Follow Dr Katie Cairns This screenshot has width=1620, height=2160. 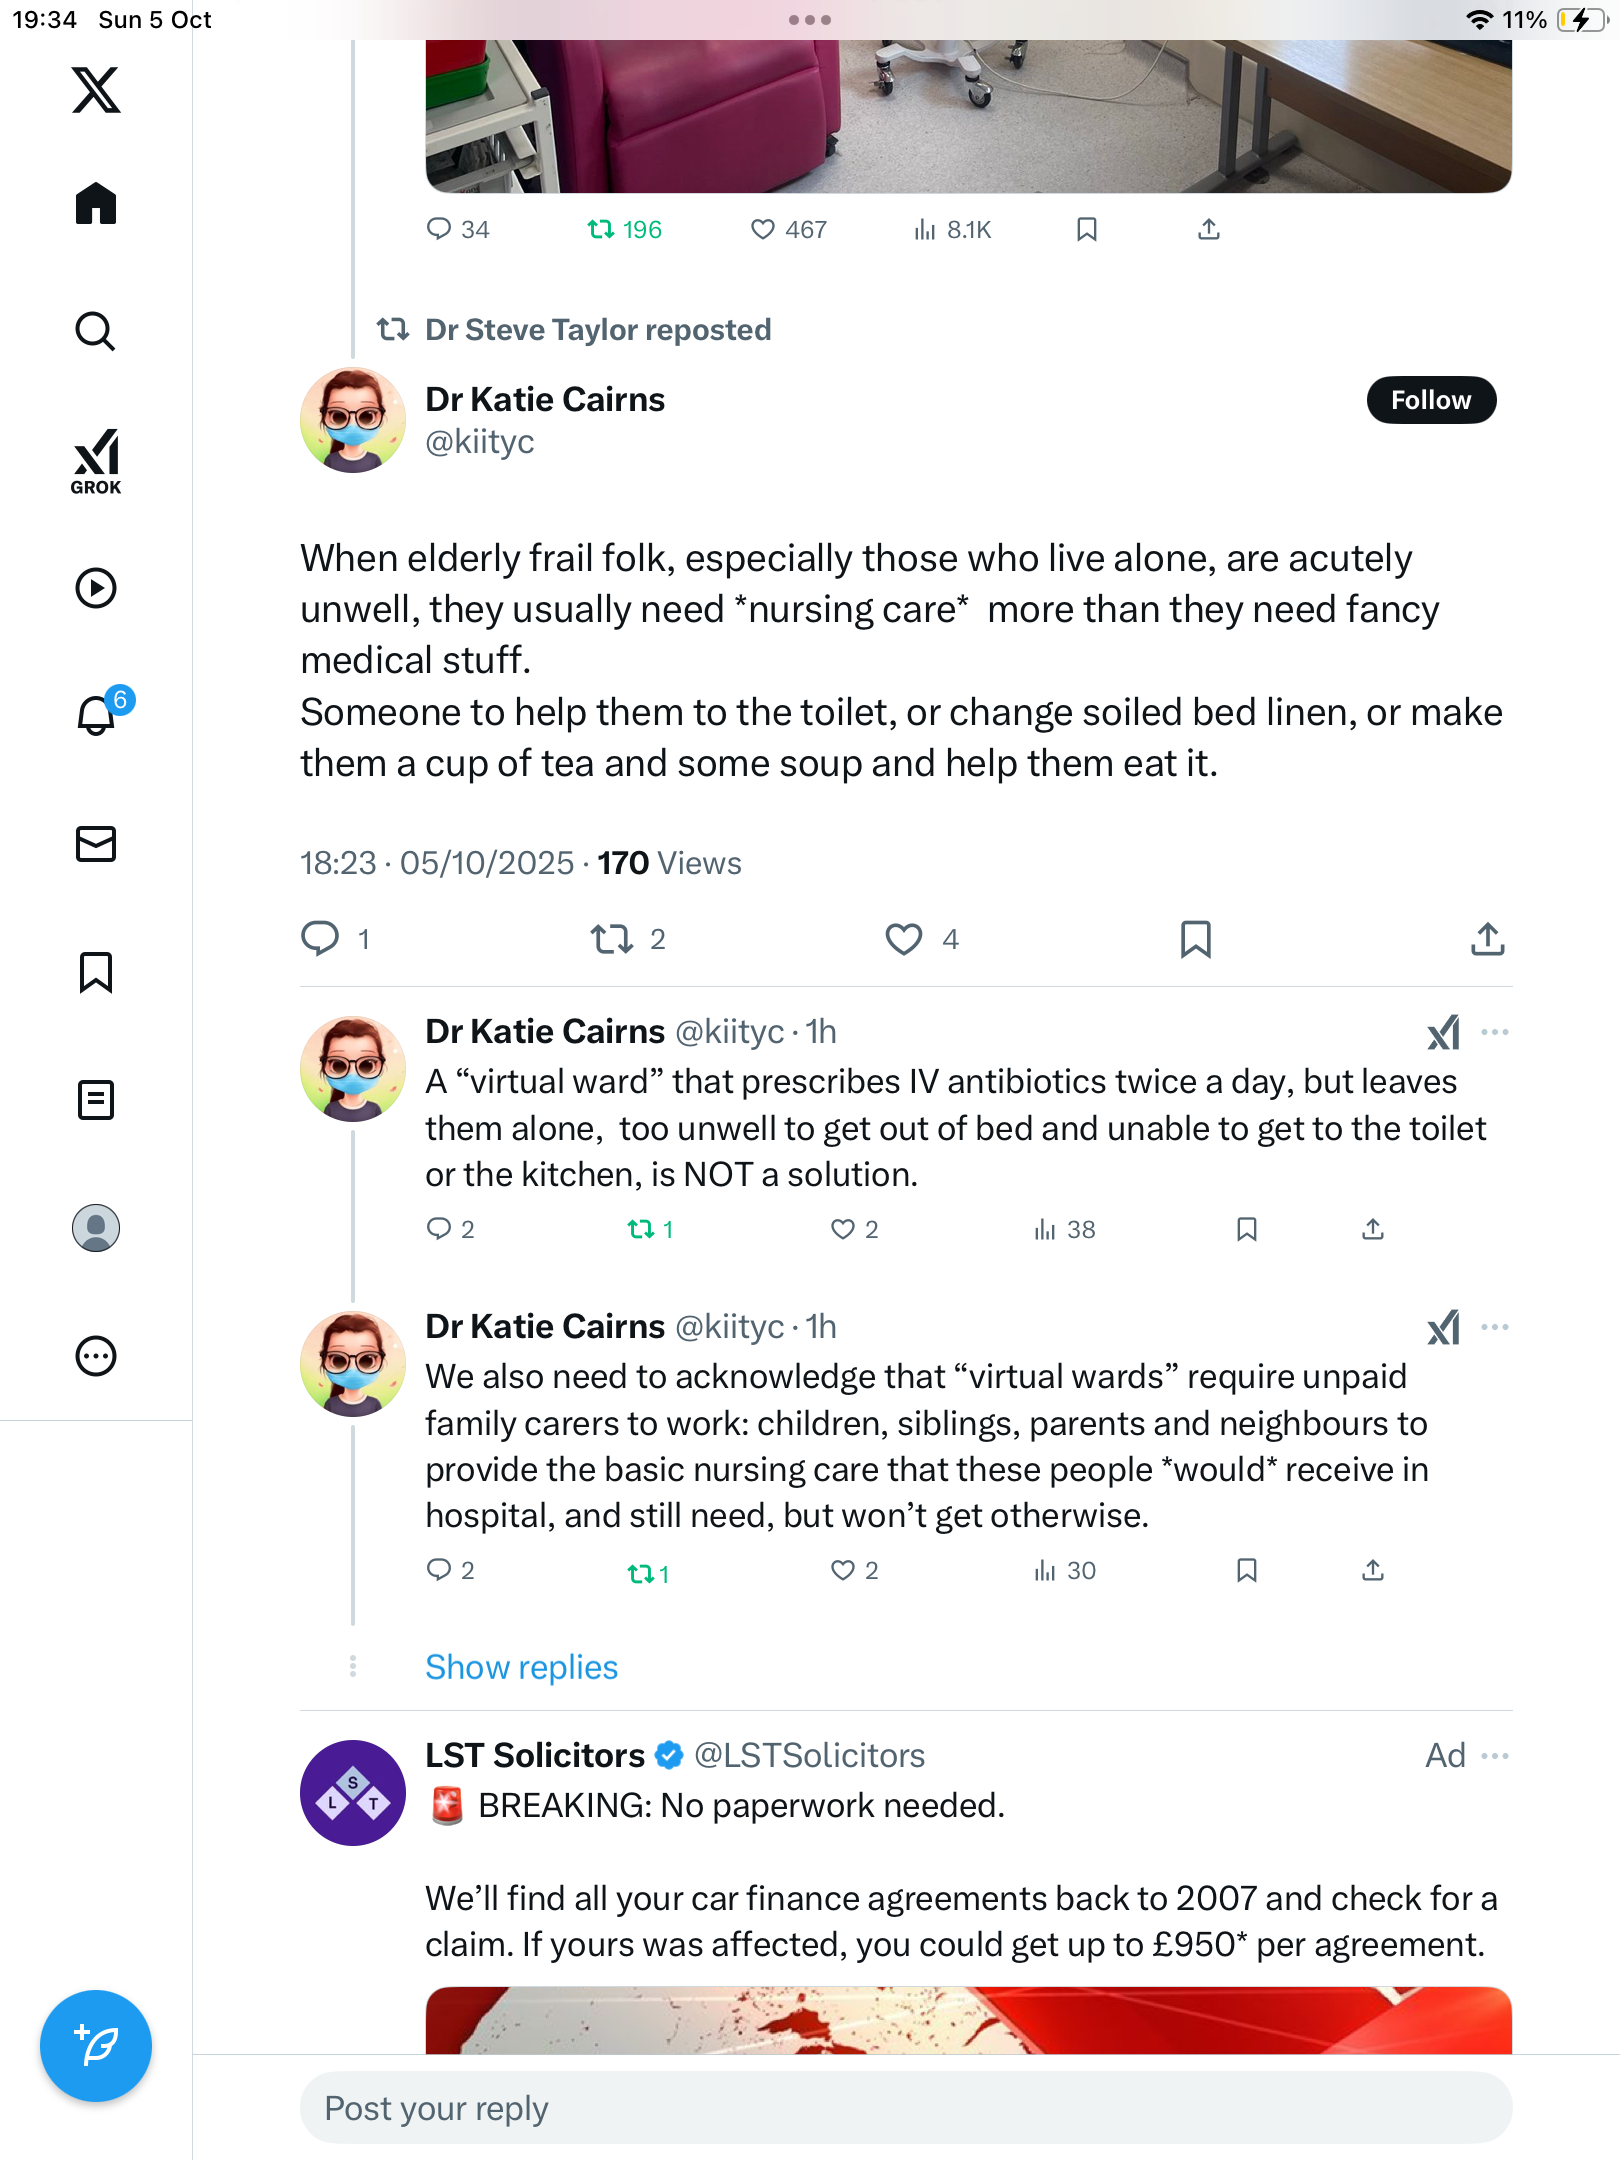click(x=1431, y=400)
